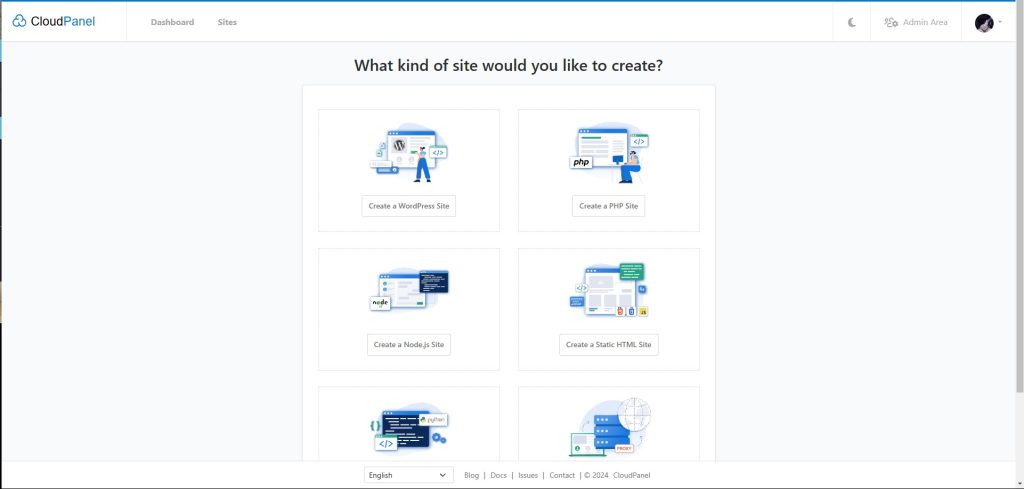The height and width of the screenshot is (489, 1024).
Task: Select the Python site illustration
Action: (x=409, y=428)
